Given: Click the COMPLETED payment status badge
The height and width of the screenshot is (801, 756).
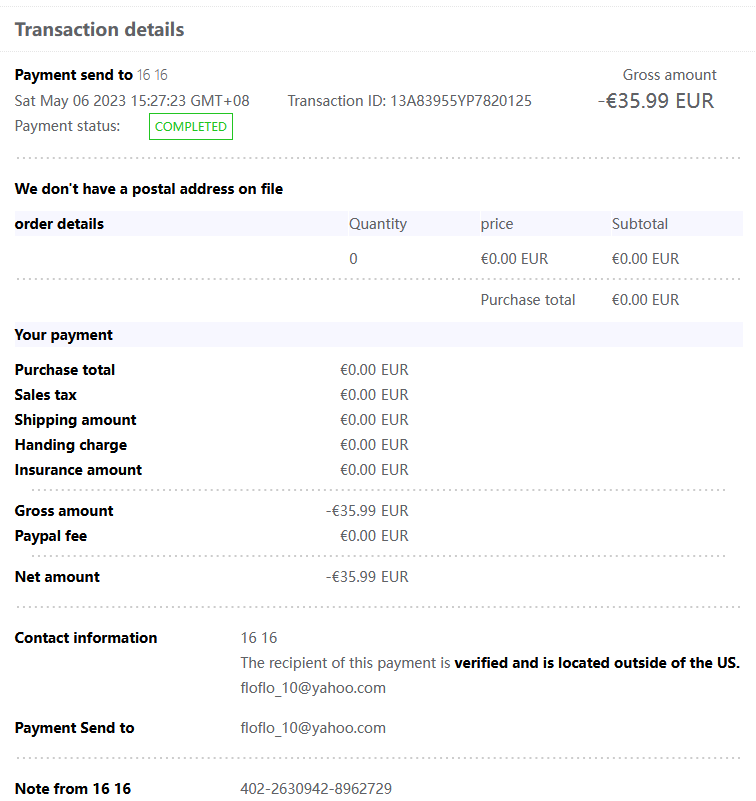Looking at the screenshot, I should pos(191,127).
